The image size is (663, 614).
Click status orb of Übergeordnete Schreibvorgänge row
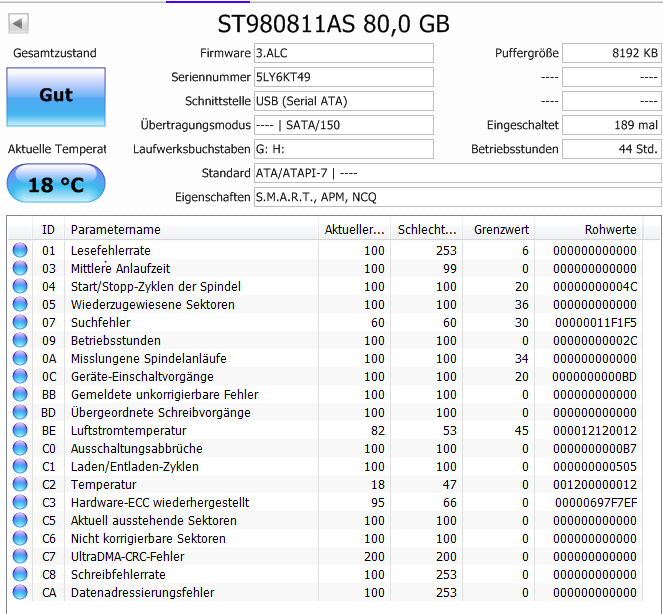tap(20, 412)
